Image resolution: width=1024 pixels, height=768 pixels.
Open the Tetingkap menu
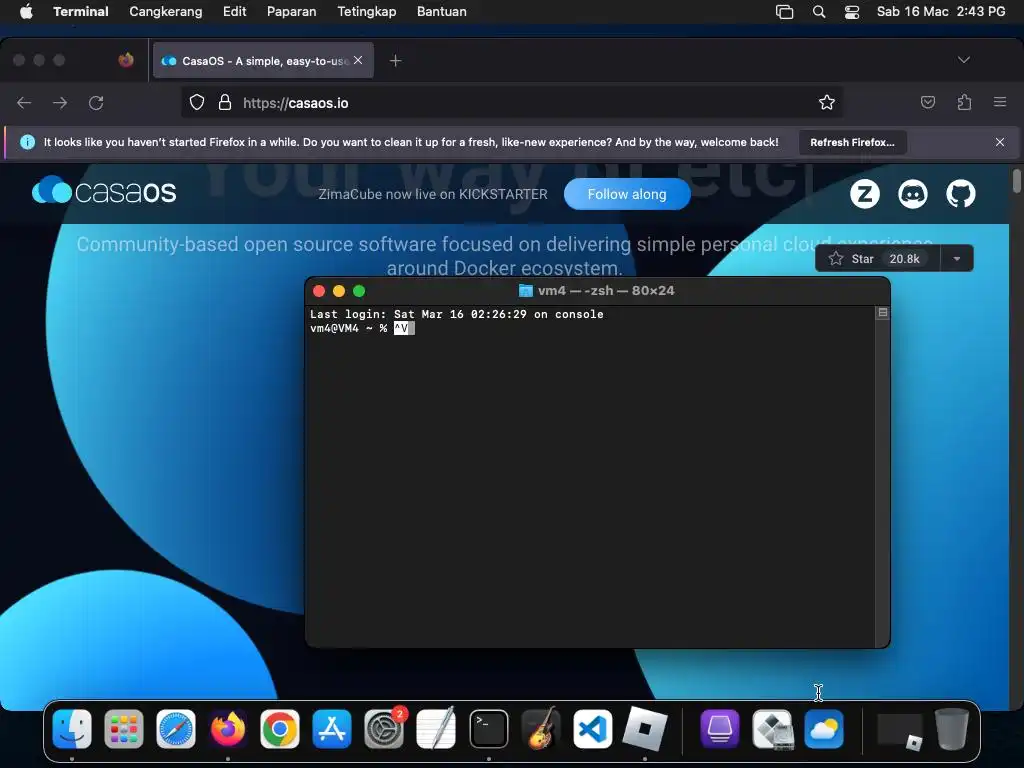pos(366,11)
